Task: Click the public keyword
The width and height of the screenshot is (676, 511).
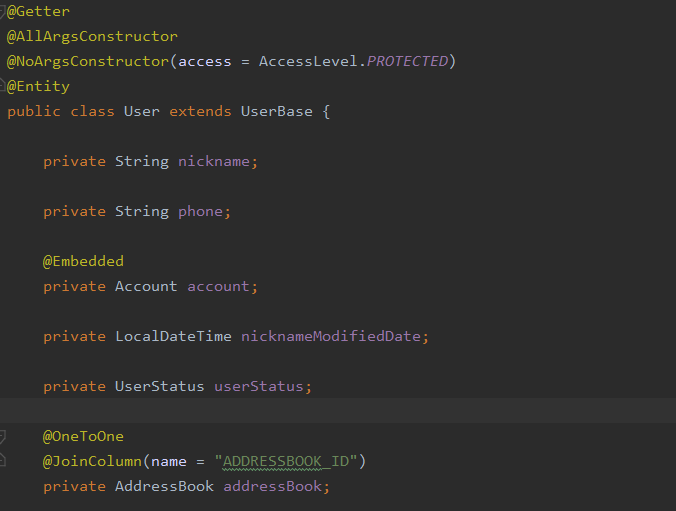Action: [x=34, y=112]
